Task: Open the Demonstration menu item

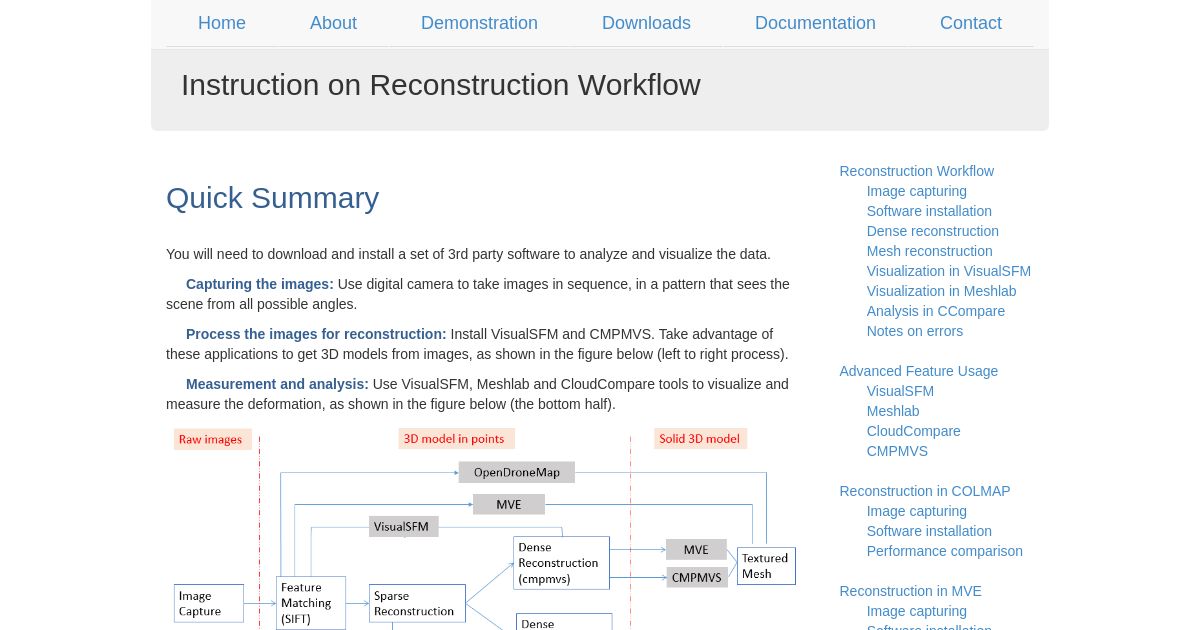Action: (x=479, y=23)
